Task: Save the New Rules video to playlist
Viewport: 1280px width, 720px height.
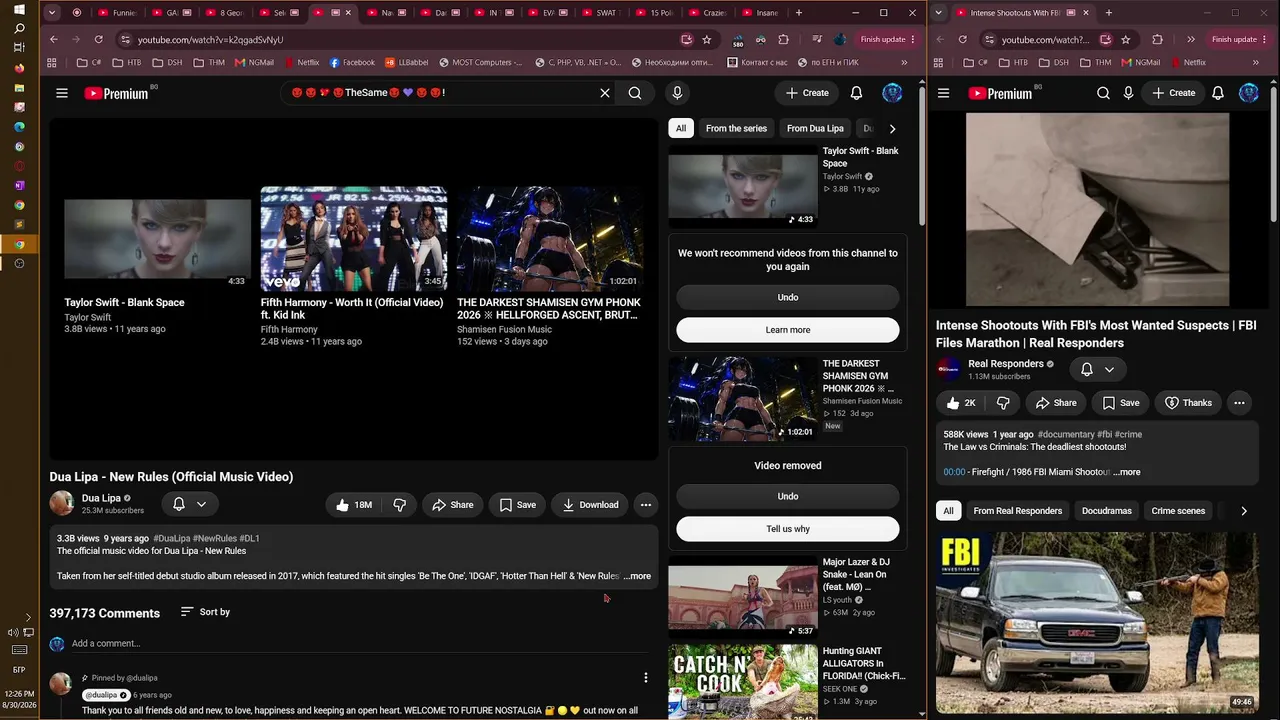Action: 517,505
